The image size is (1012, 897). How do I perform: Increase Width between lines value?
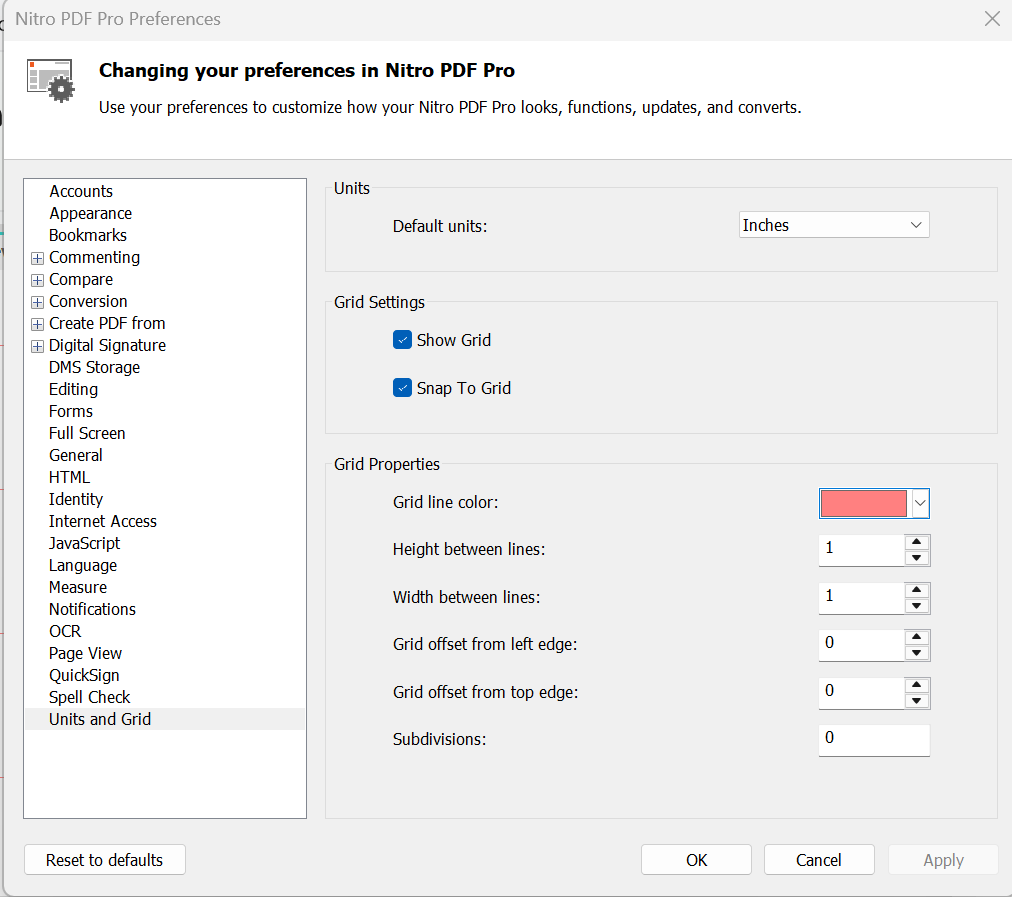[x=916, y=590]
